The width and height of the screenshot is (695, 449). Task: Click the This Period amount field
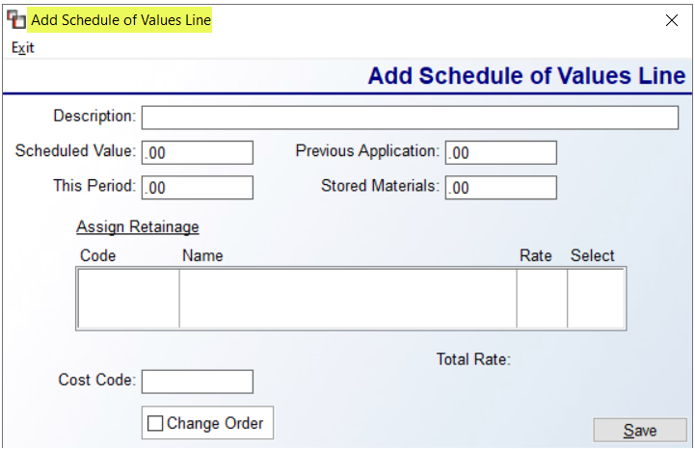coord(197,187)
